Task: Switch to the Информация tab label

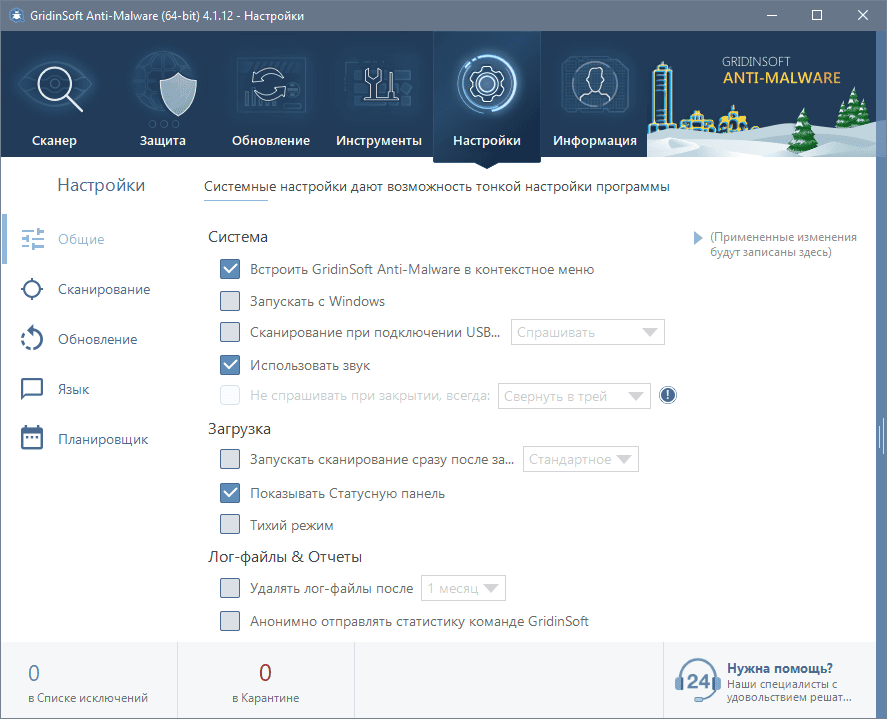Action: 595,141
